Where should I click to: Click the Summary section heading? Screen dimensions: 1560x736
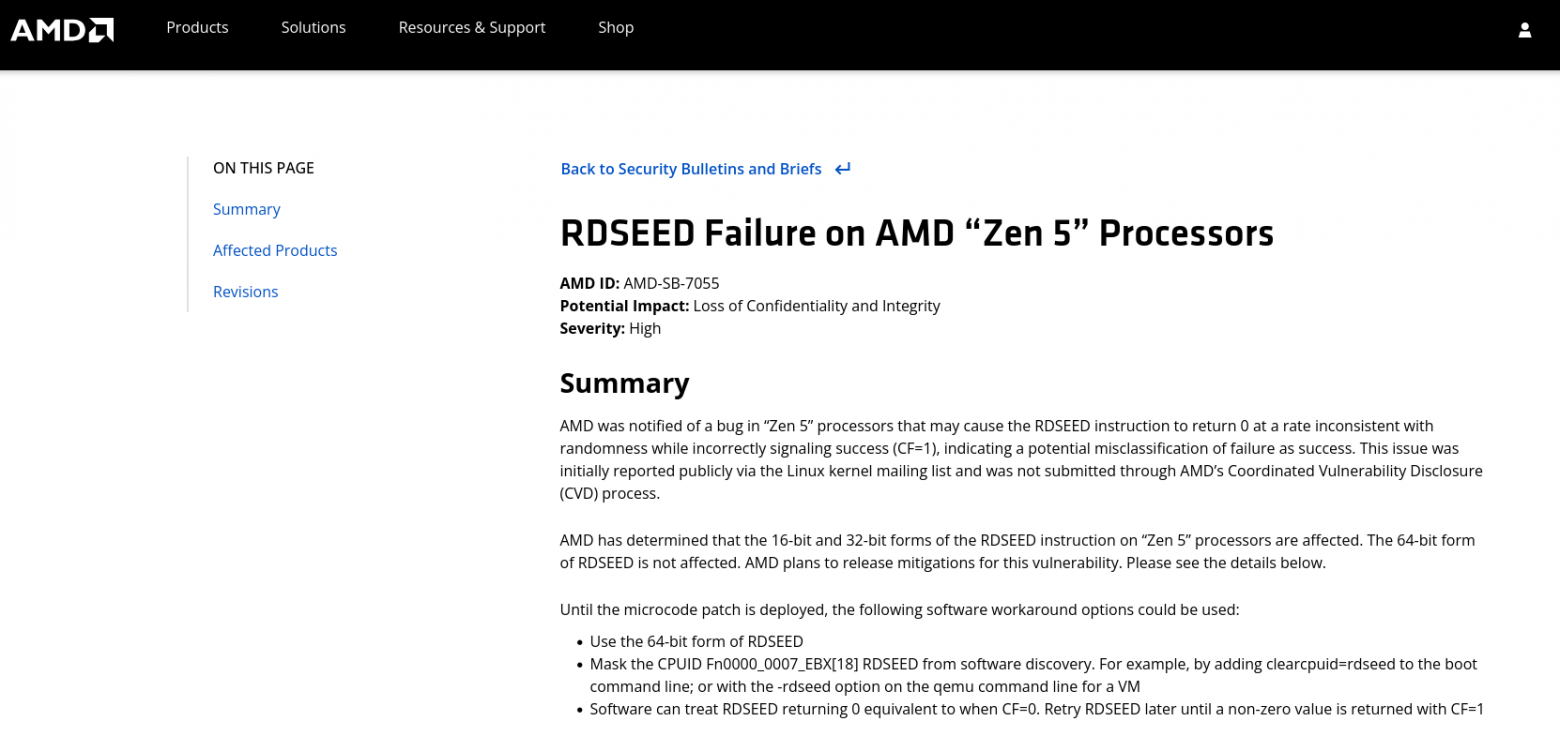[x=624, y=383]
